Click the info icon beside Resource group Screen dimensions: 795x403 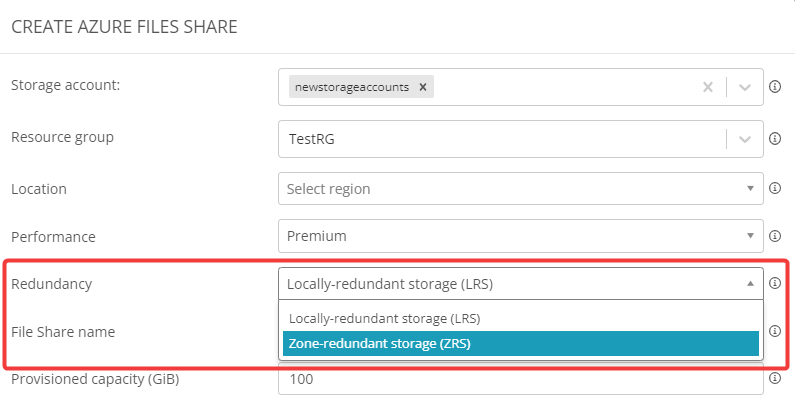[x=774, y=139]
